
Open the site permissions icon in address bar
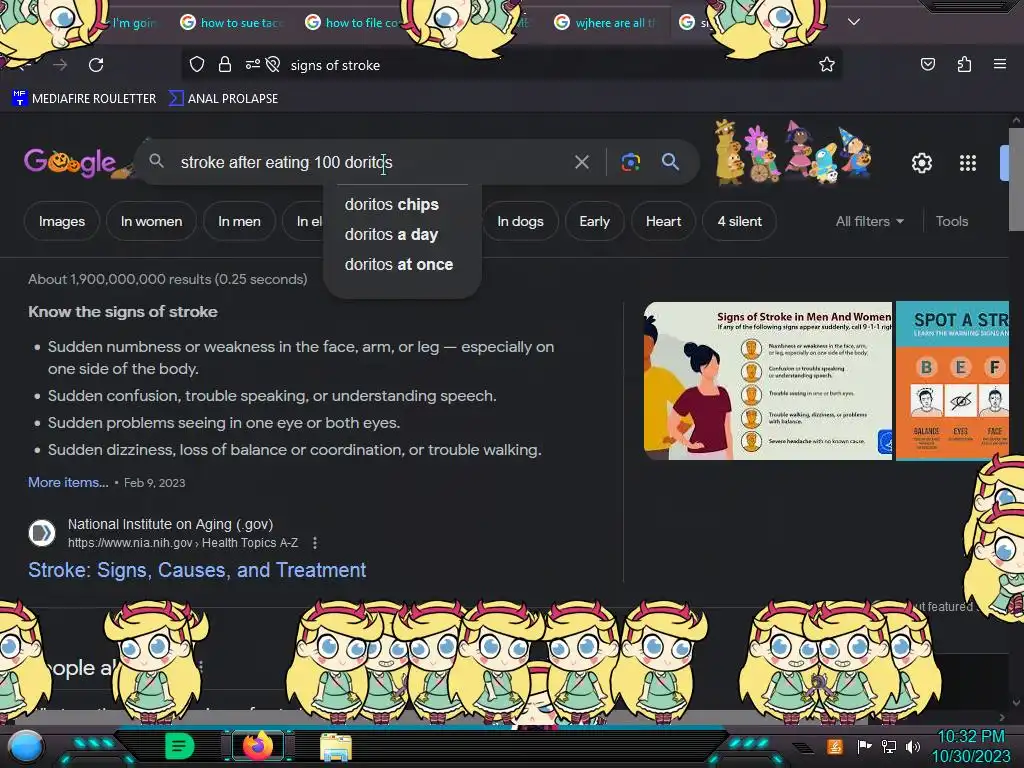tap(253, 64)
